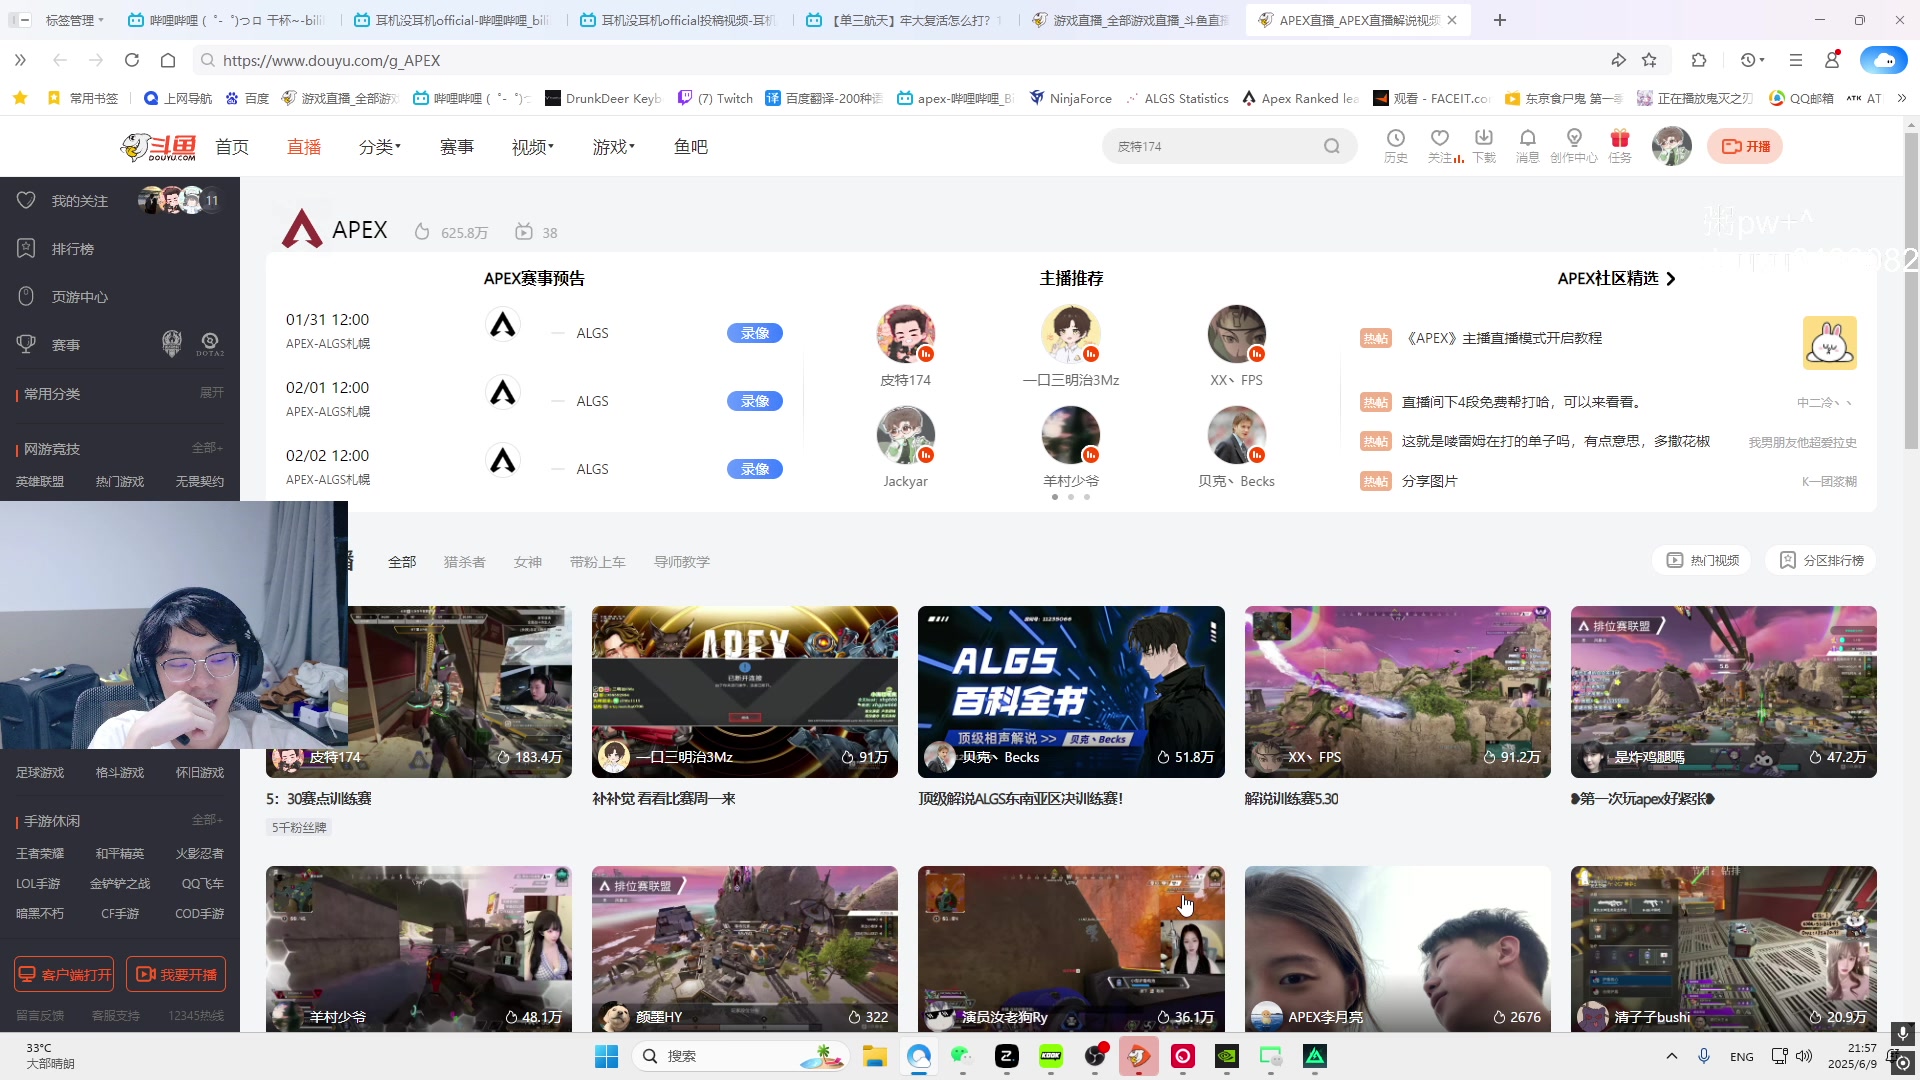Open the Twitch bookmark in the bookmarks bar
Screen dimensions: 1920x1080
point(715,98)
